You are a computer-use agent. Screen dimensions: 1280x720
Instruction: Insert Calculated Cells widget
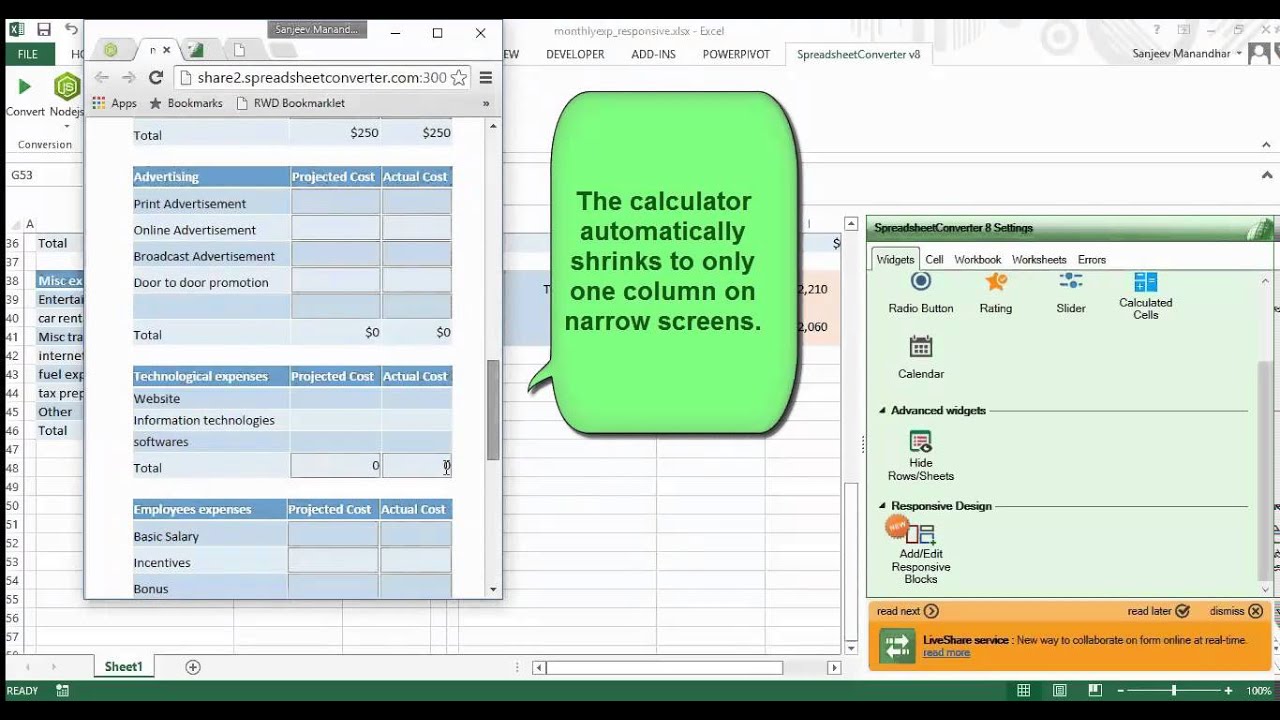point(1145,296)
